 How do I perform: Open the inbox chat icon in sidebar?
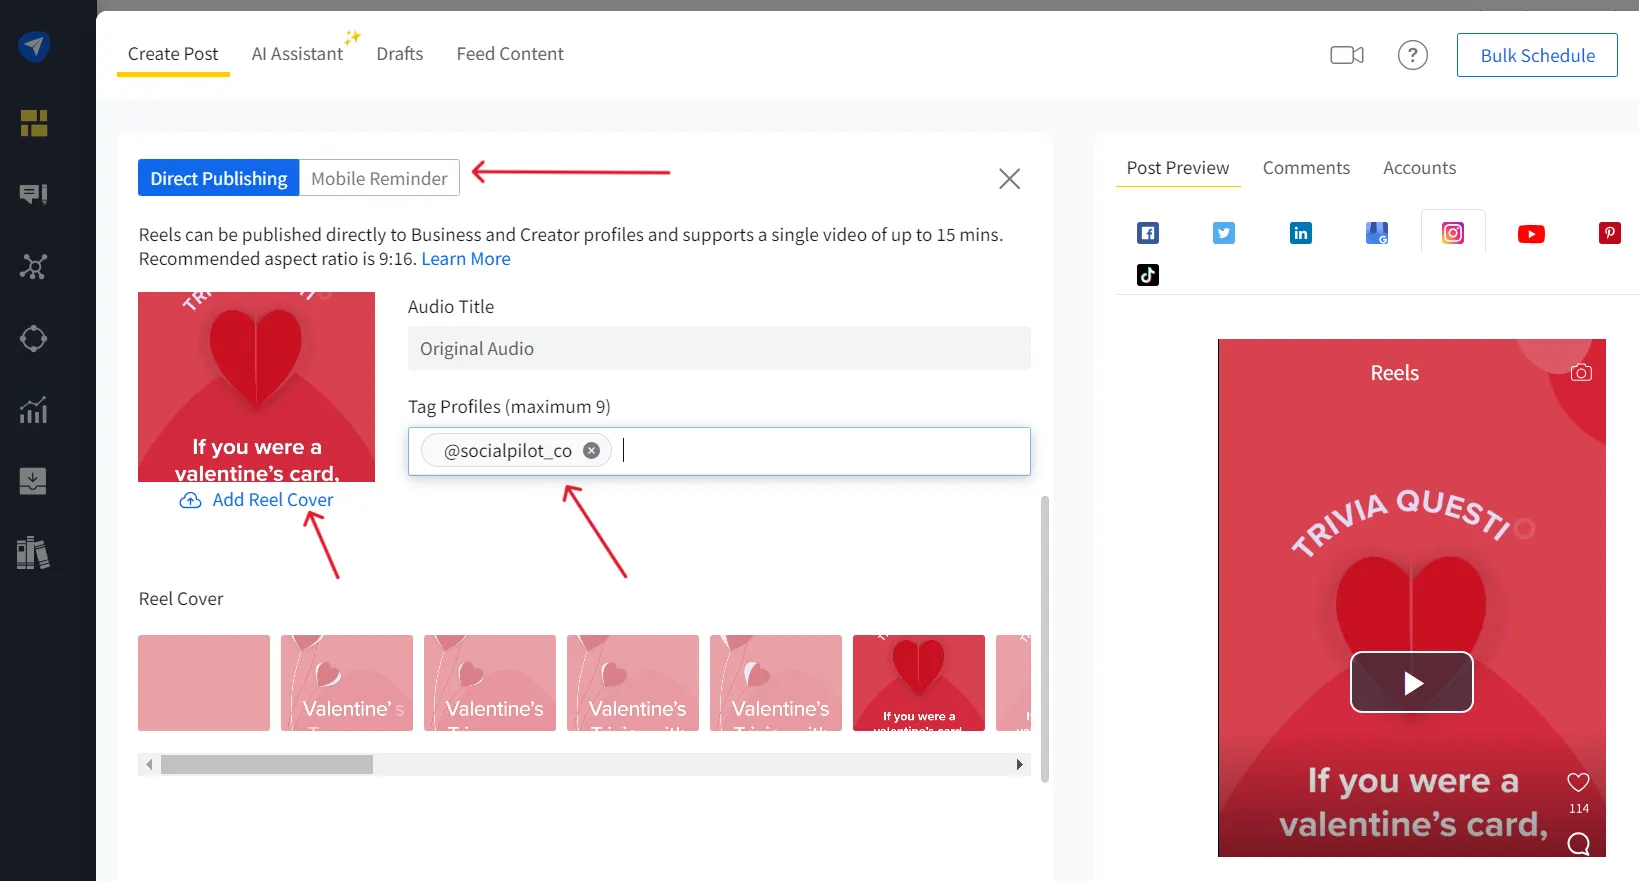pos(34,194)
